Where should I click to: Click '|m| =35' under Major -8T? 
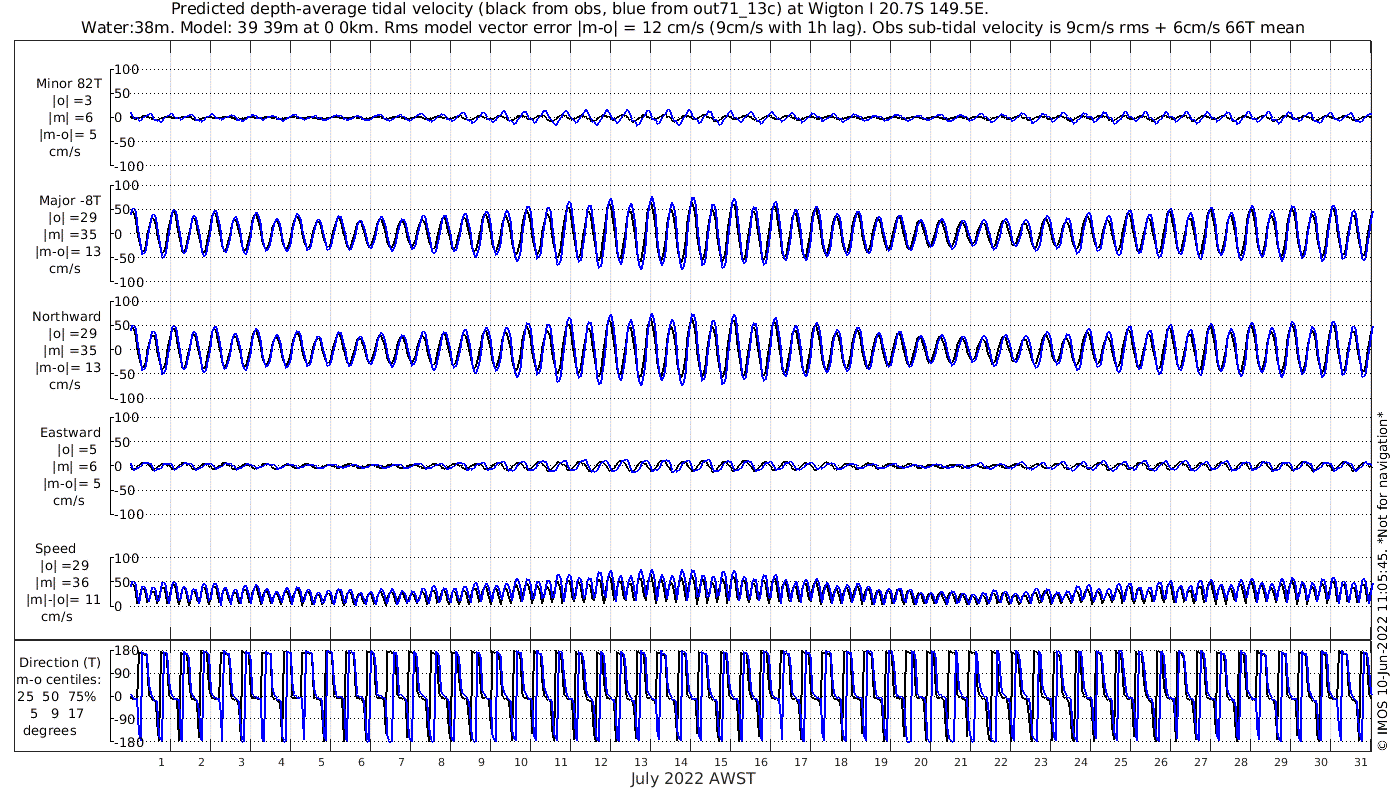tap(71, 234)
